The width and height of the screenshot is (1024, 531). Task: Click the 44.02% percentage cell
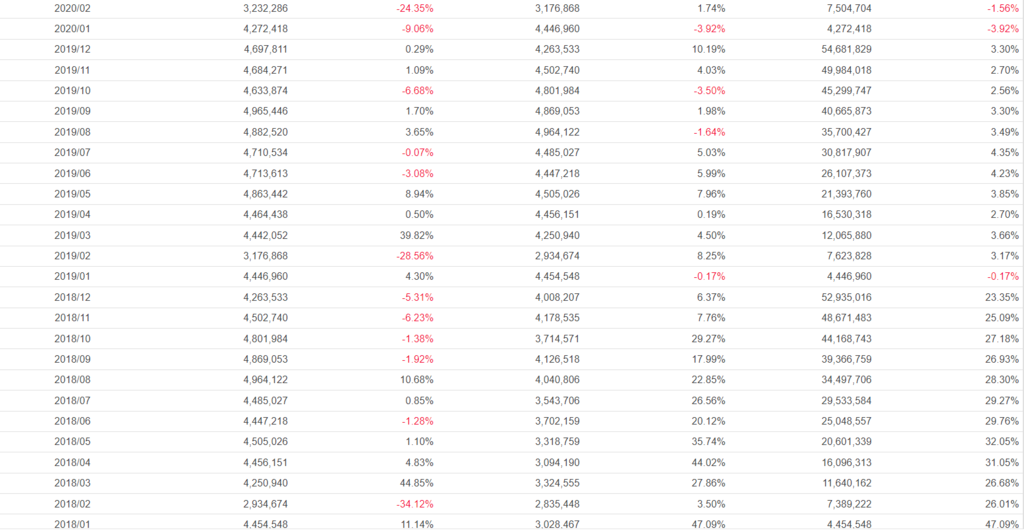pyautogui.click(x=706, y=463)
